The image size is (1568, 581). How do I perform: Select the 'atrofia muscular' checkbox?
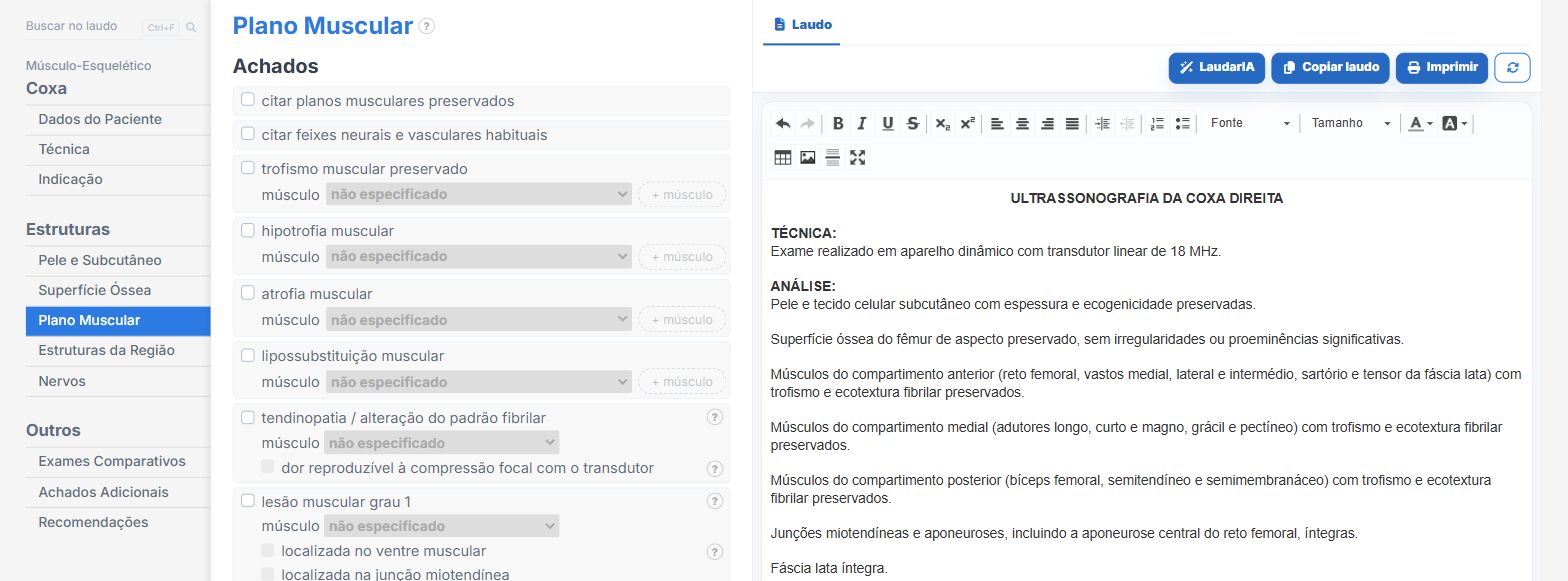[x=248, y=293]
